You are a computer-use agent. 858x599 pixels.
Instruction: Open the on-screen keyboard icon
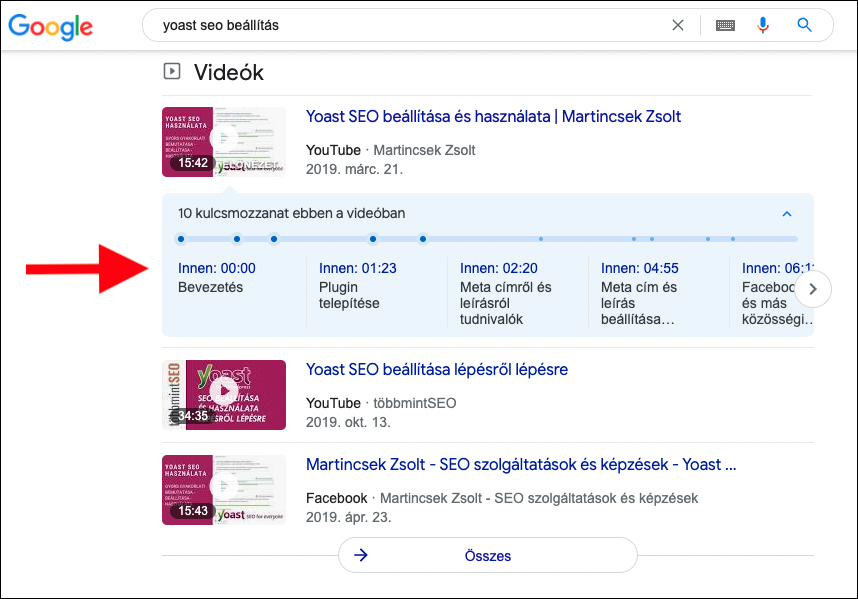[725, 25]
